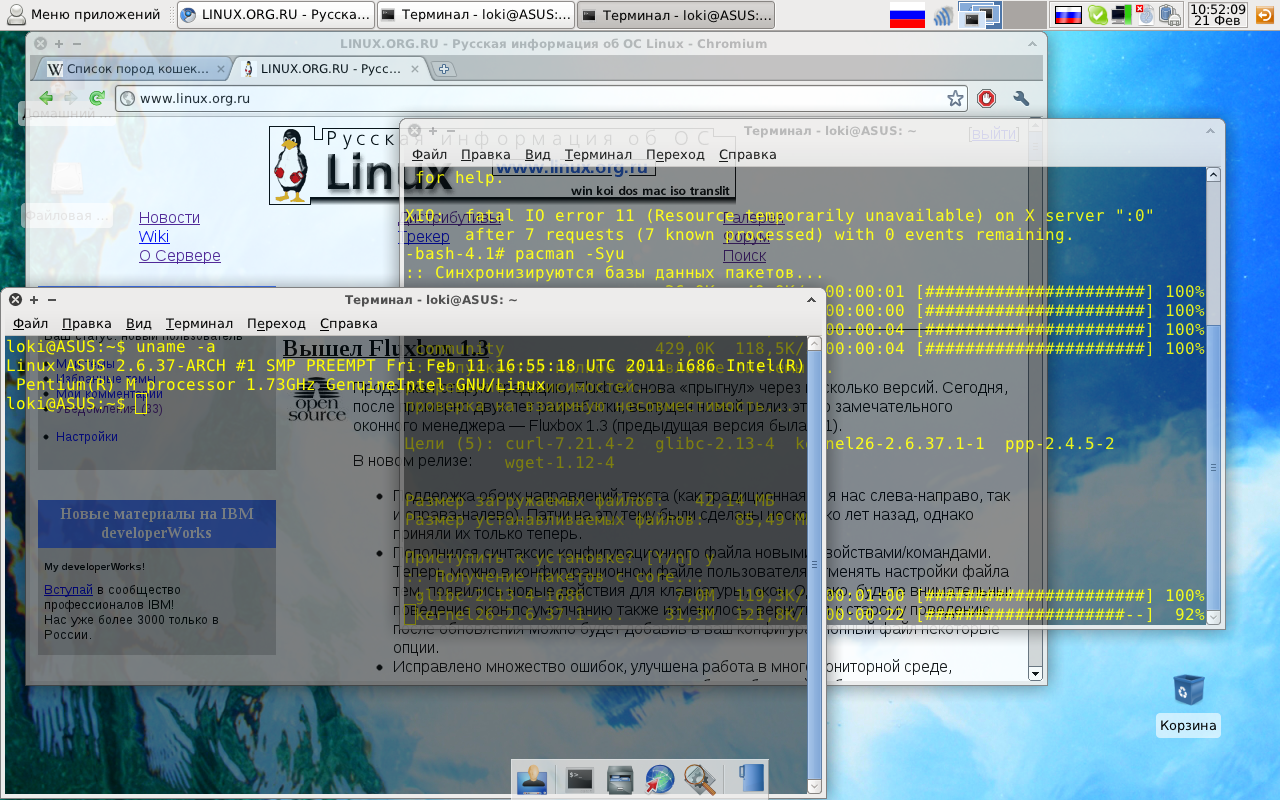
Task: Click the 10:52:09 clock in panel
Action: pyautogui.click(x=1218, y=9)
